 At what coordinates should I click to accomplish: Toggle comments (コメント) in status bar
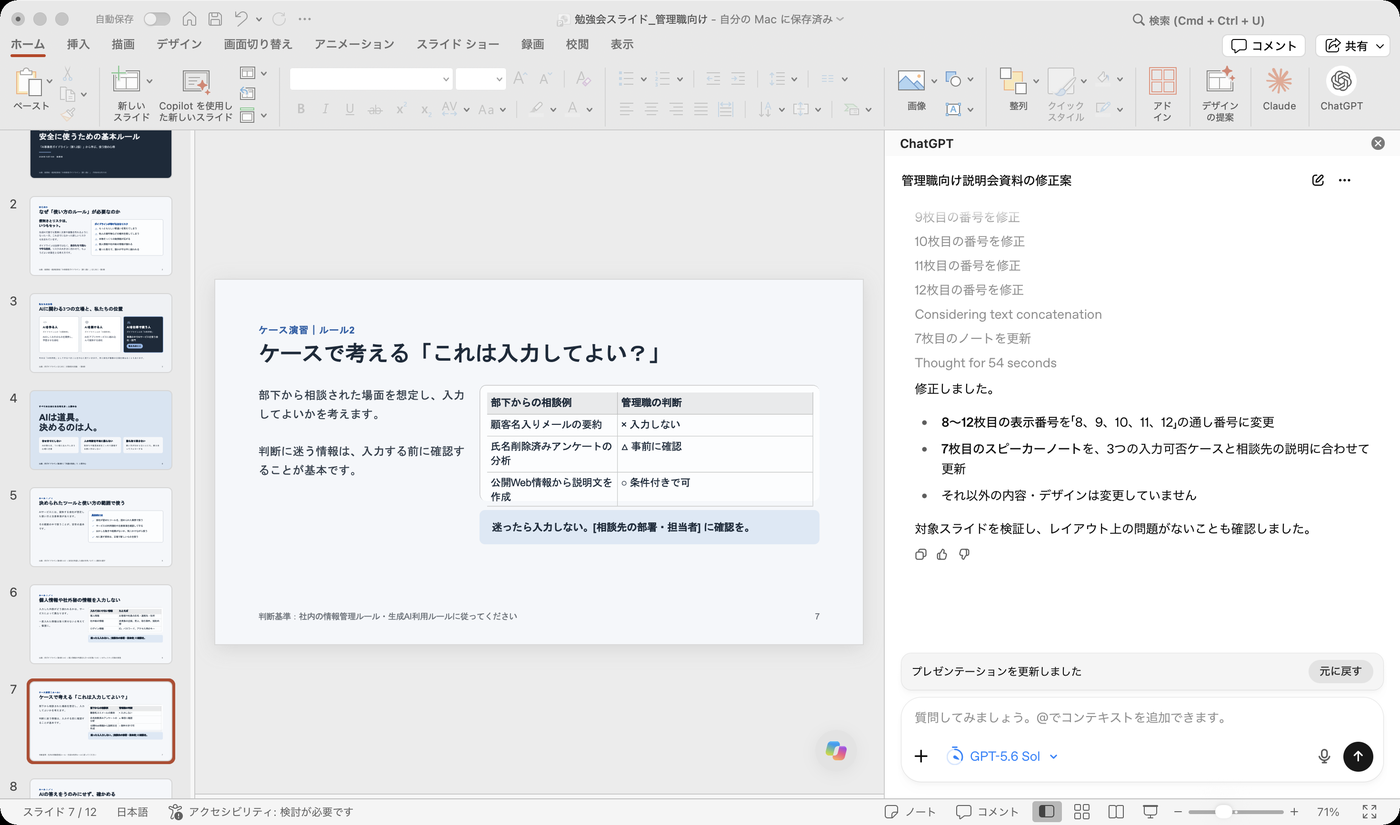pyautogui.click(x=987, y=812)
